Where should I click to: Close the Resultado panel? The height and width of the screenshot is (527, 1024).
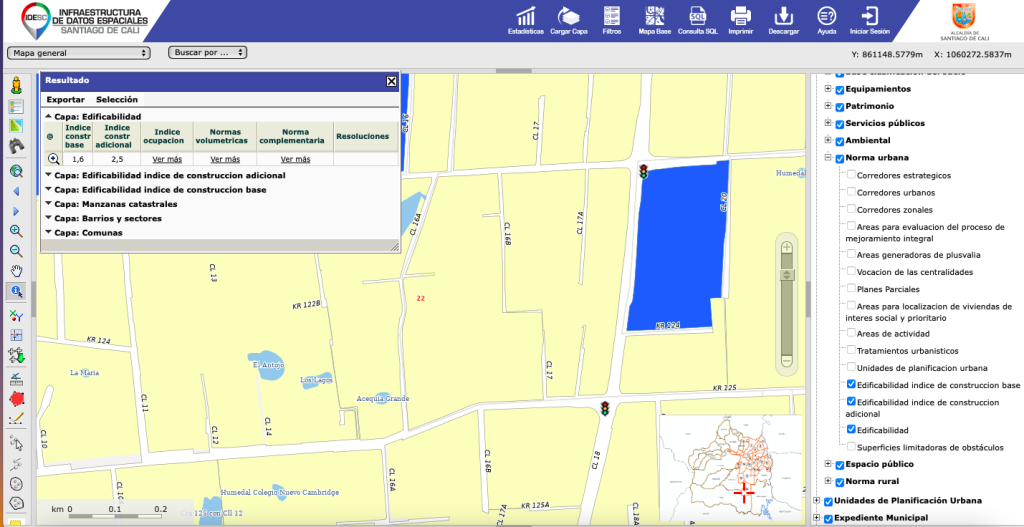pos(391,81)
